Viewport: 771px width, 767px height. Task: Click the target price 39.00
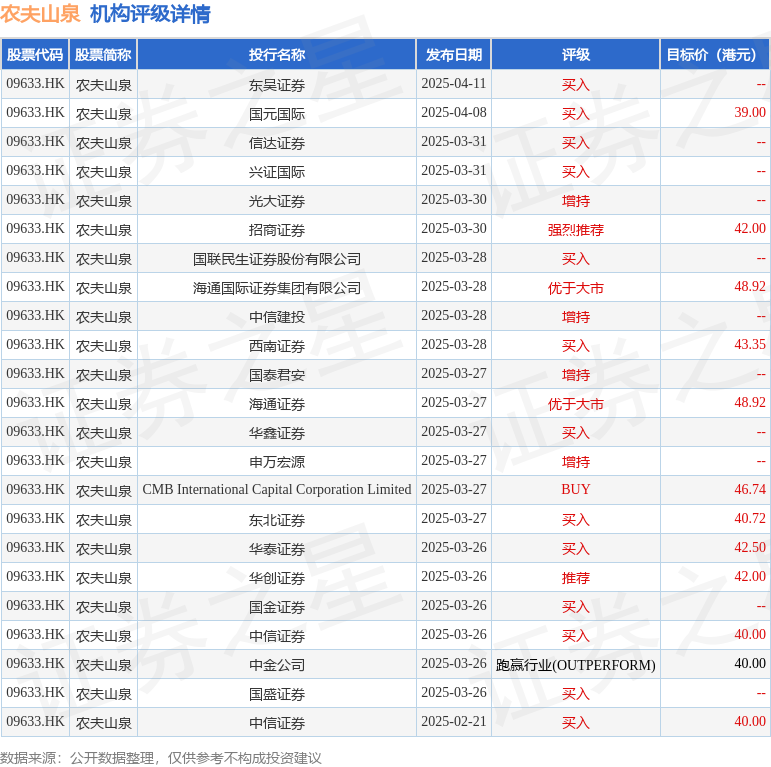(750, 113)
